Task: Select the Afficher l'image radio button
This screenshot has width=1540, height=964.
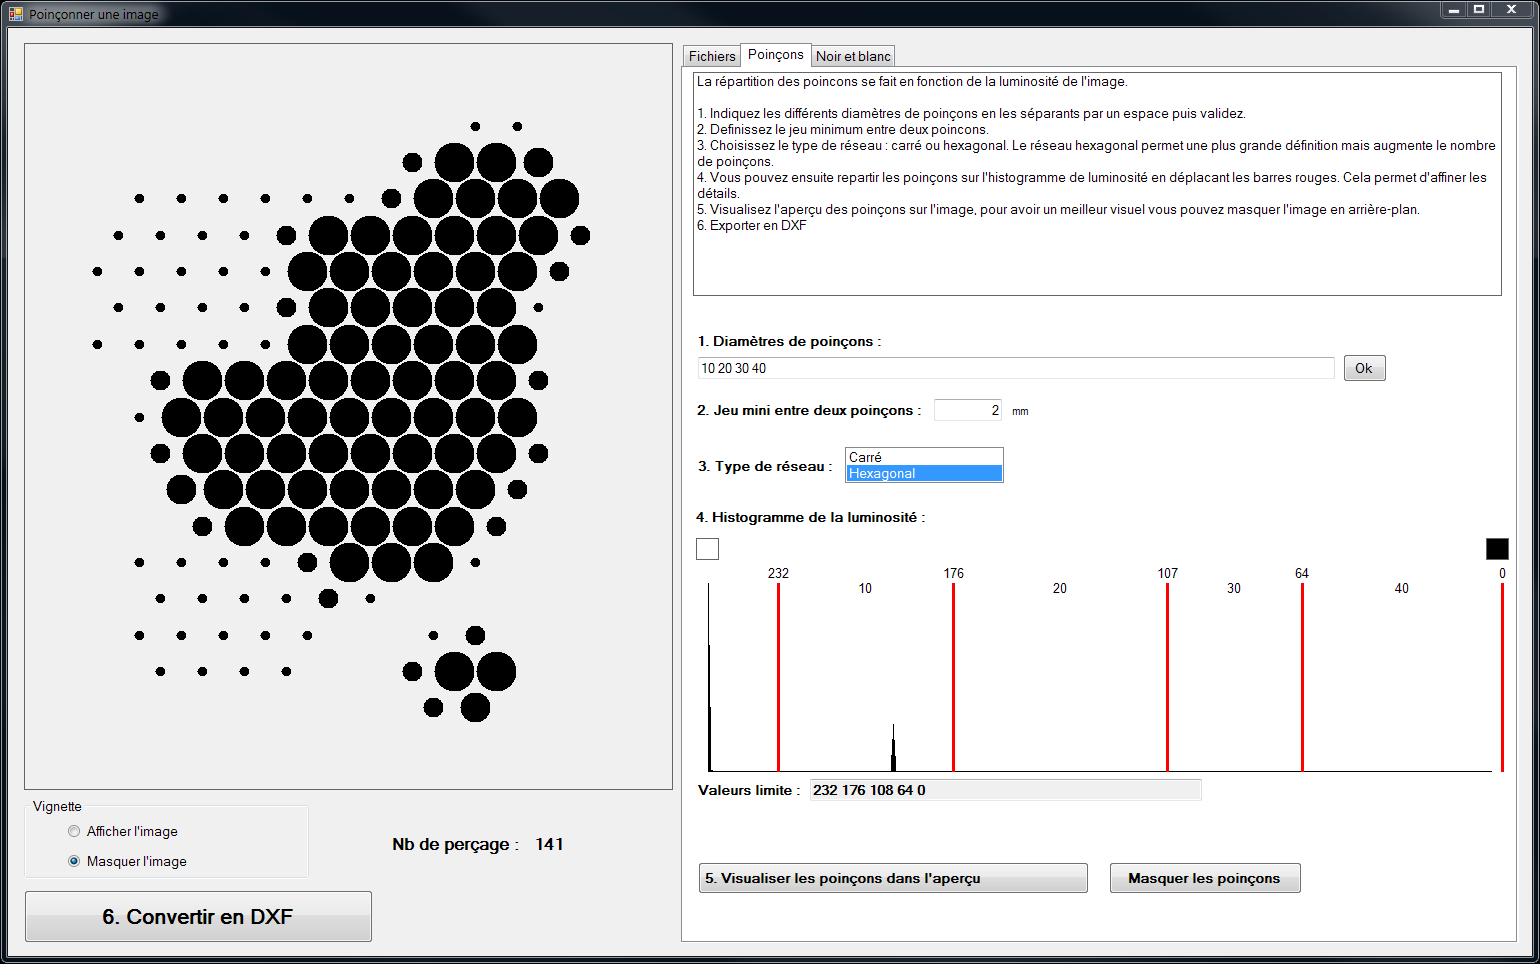Action: click(x=74, y=831)
